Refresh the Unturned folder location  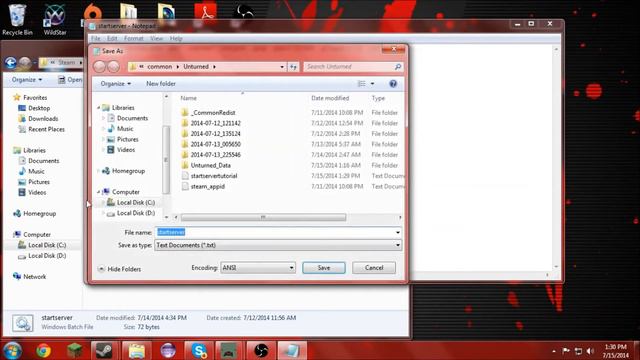[293, 67]
